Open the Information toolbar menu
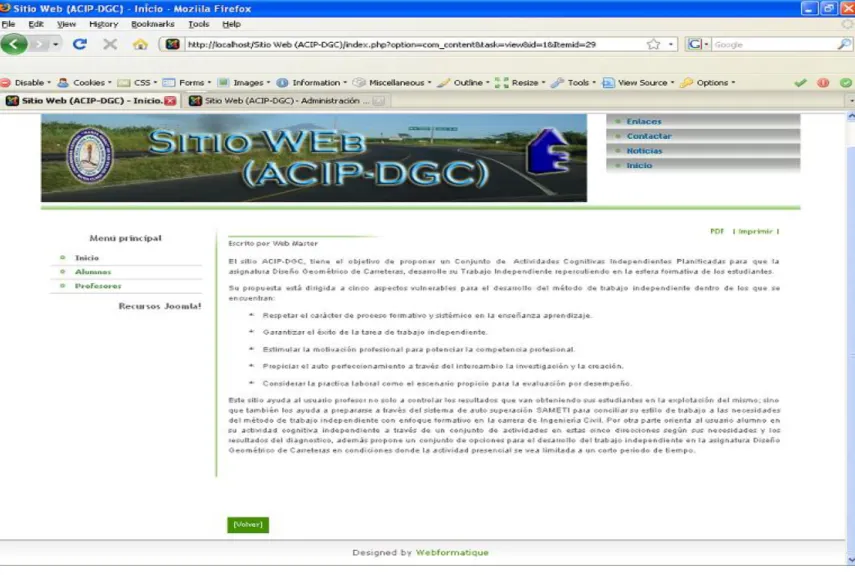 (311, 83)
